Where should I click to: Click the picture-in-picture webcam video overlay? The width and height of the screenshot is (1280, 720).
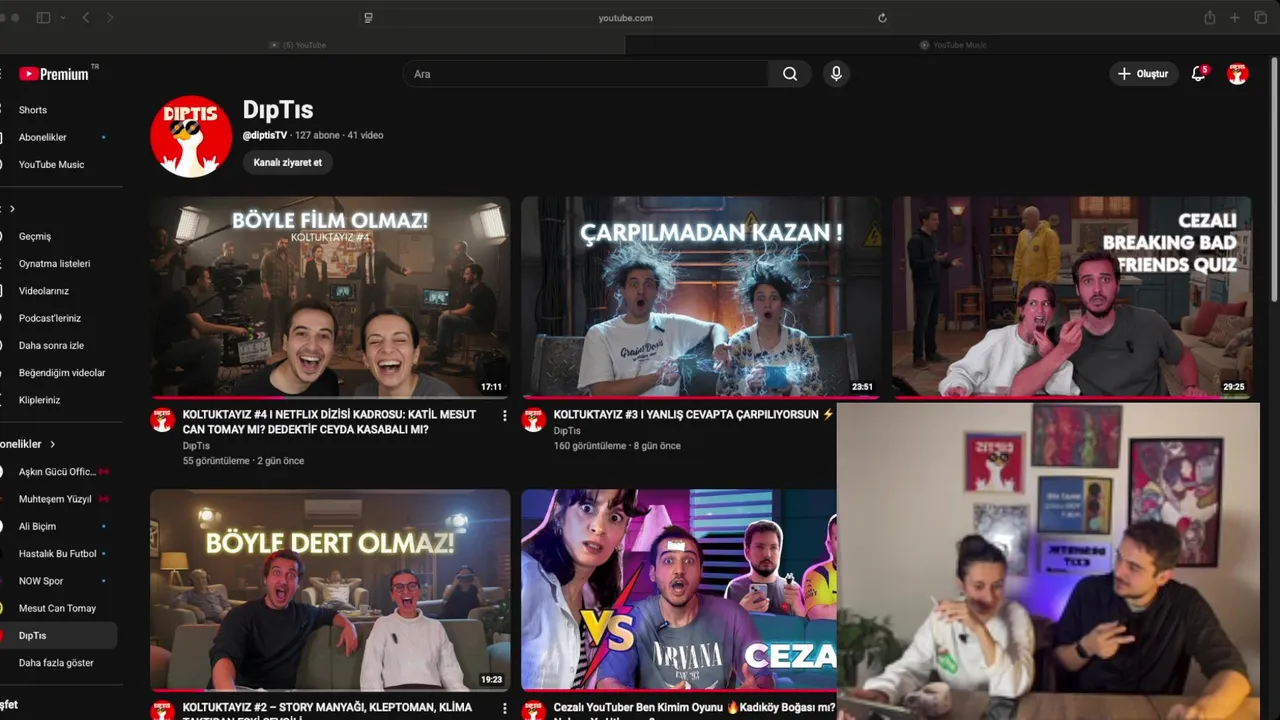coord(1048,561)
